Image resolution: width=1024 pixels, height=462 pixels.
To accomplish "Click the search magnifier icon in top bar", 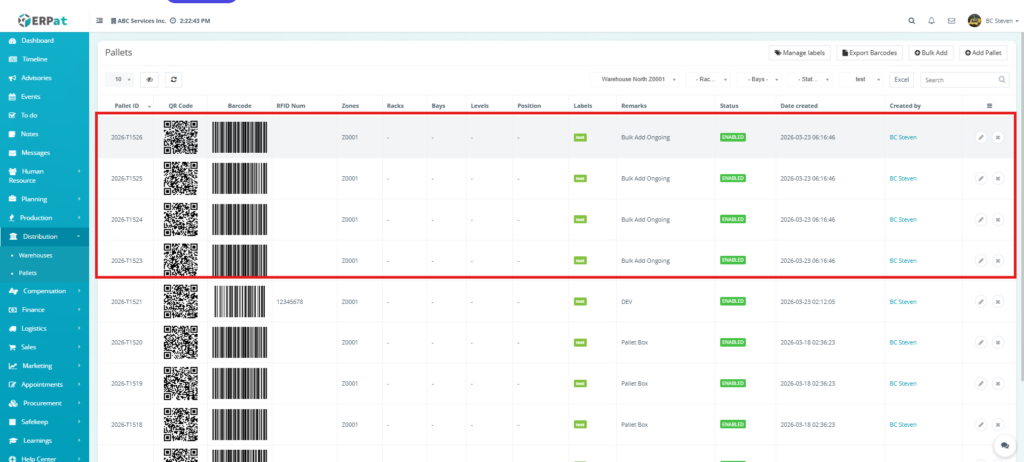I will 910,20.
